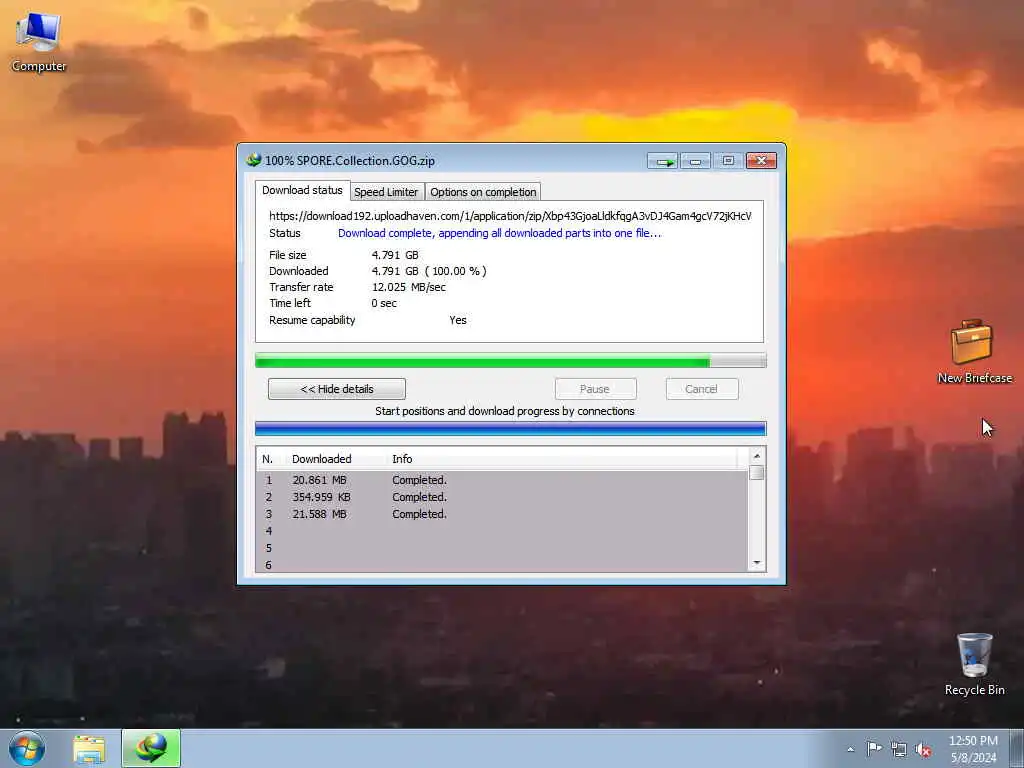Click the IDM globe icon in the title bar
This screenshot has height=768, width=1024.
253,160
